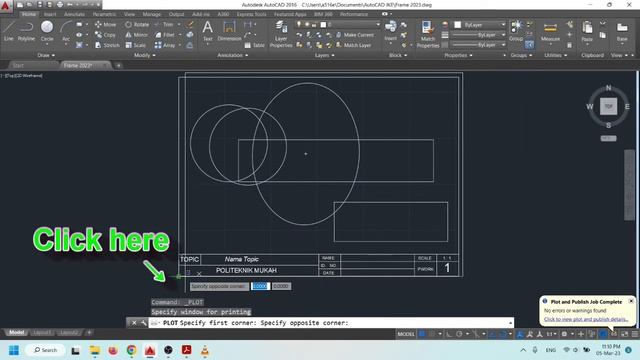This screenshot has height=360, width=640.
Task: Click the Stretch tool
Action: (x=107, y=45)
